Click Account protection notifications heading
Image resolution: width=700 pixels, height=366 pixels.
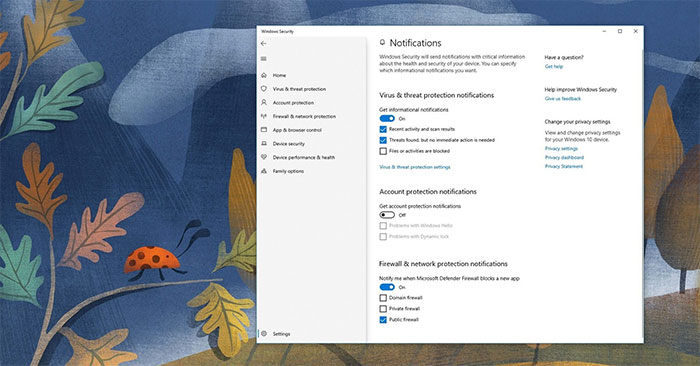click(x=428, y=191)
